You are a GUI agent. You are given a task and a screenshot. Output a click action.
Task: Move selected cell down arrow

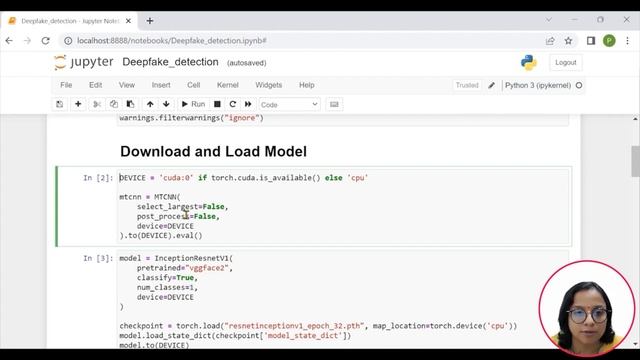[x=166, y=104]
